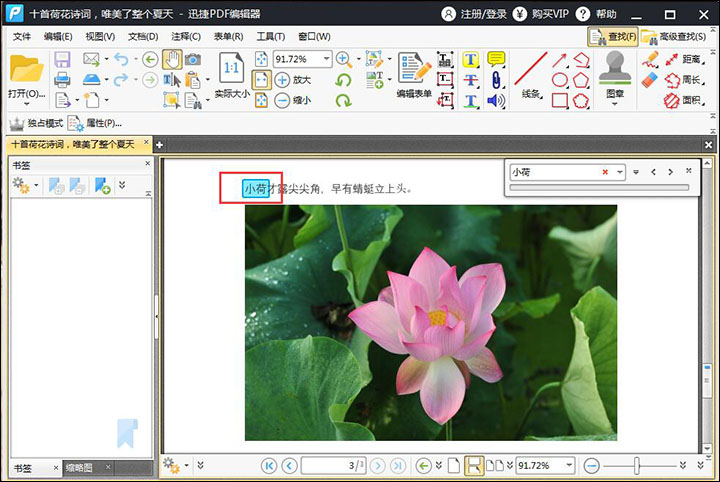
Task: Click the Print icon
Action: tap(62, 80)
